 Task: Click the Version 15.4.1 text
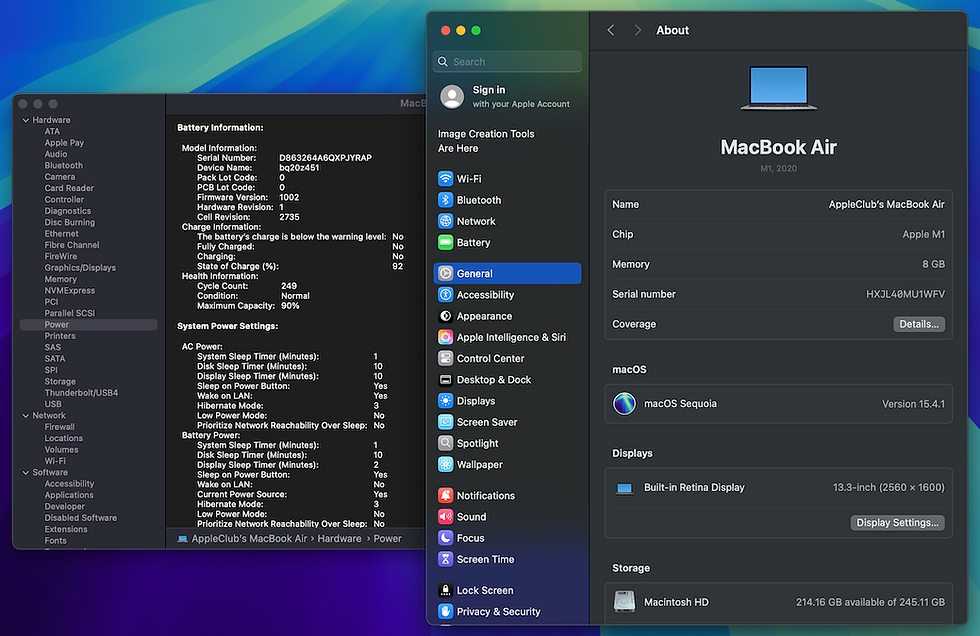(x=913, y=404)
